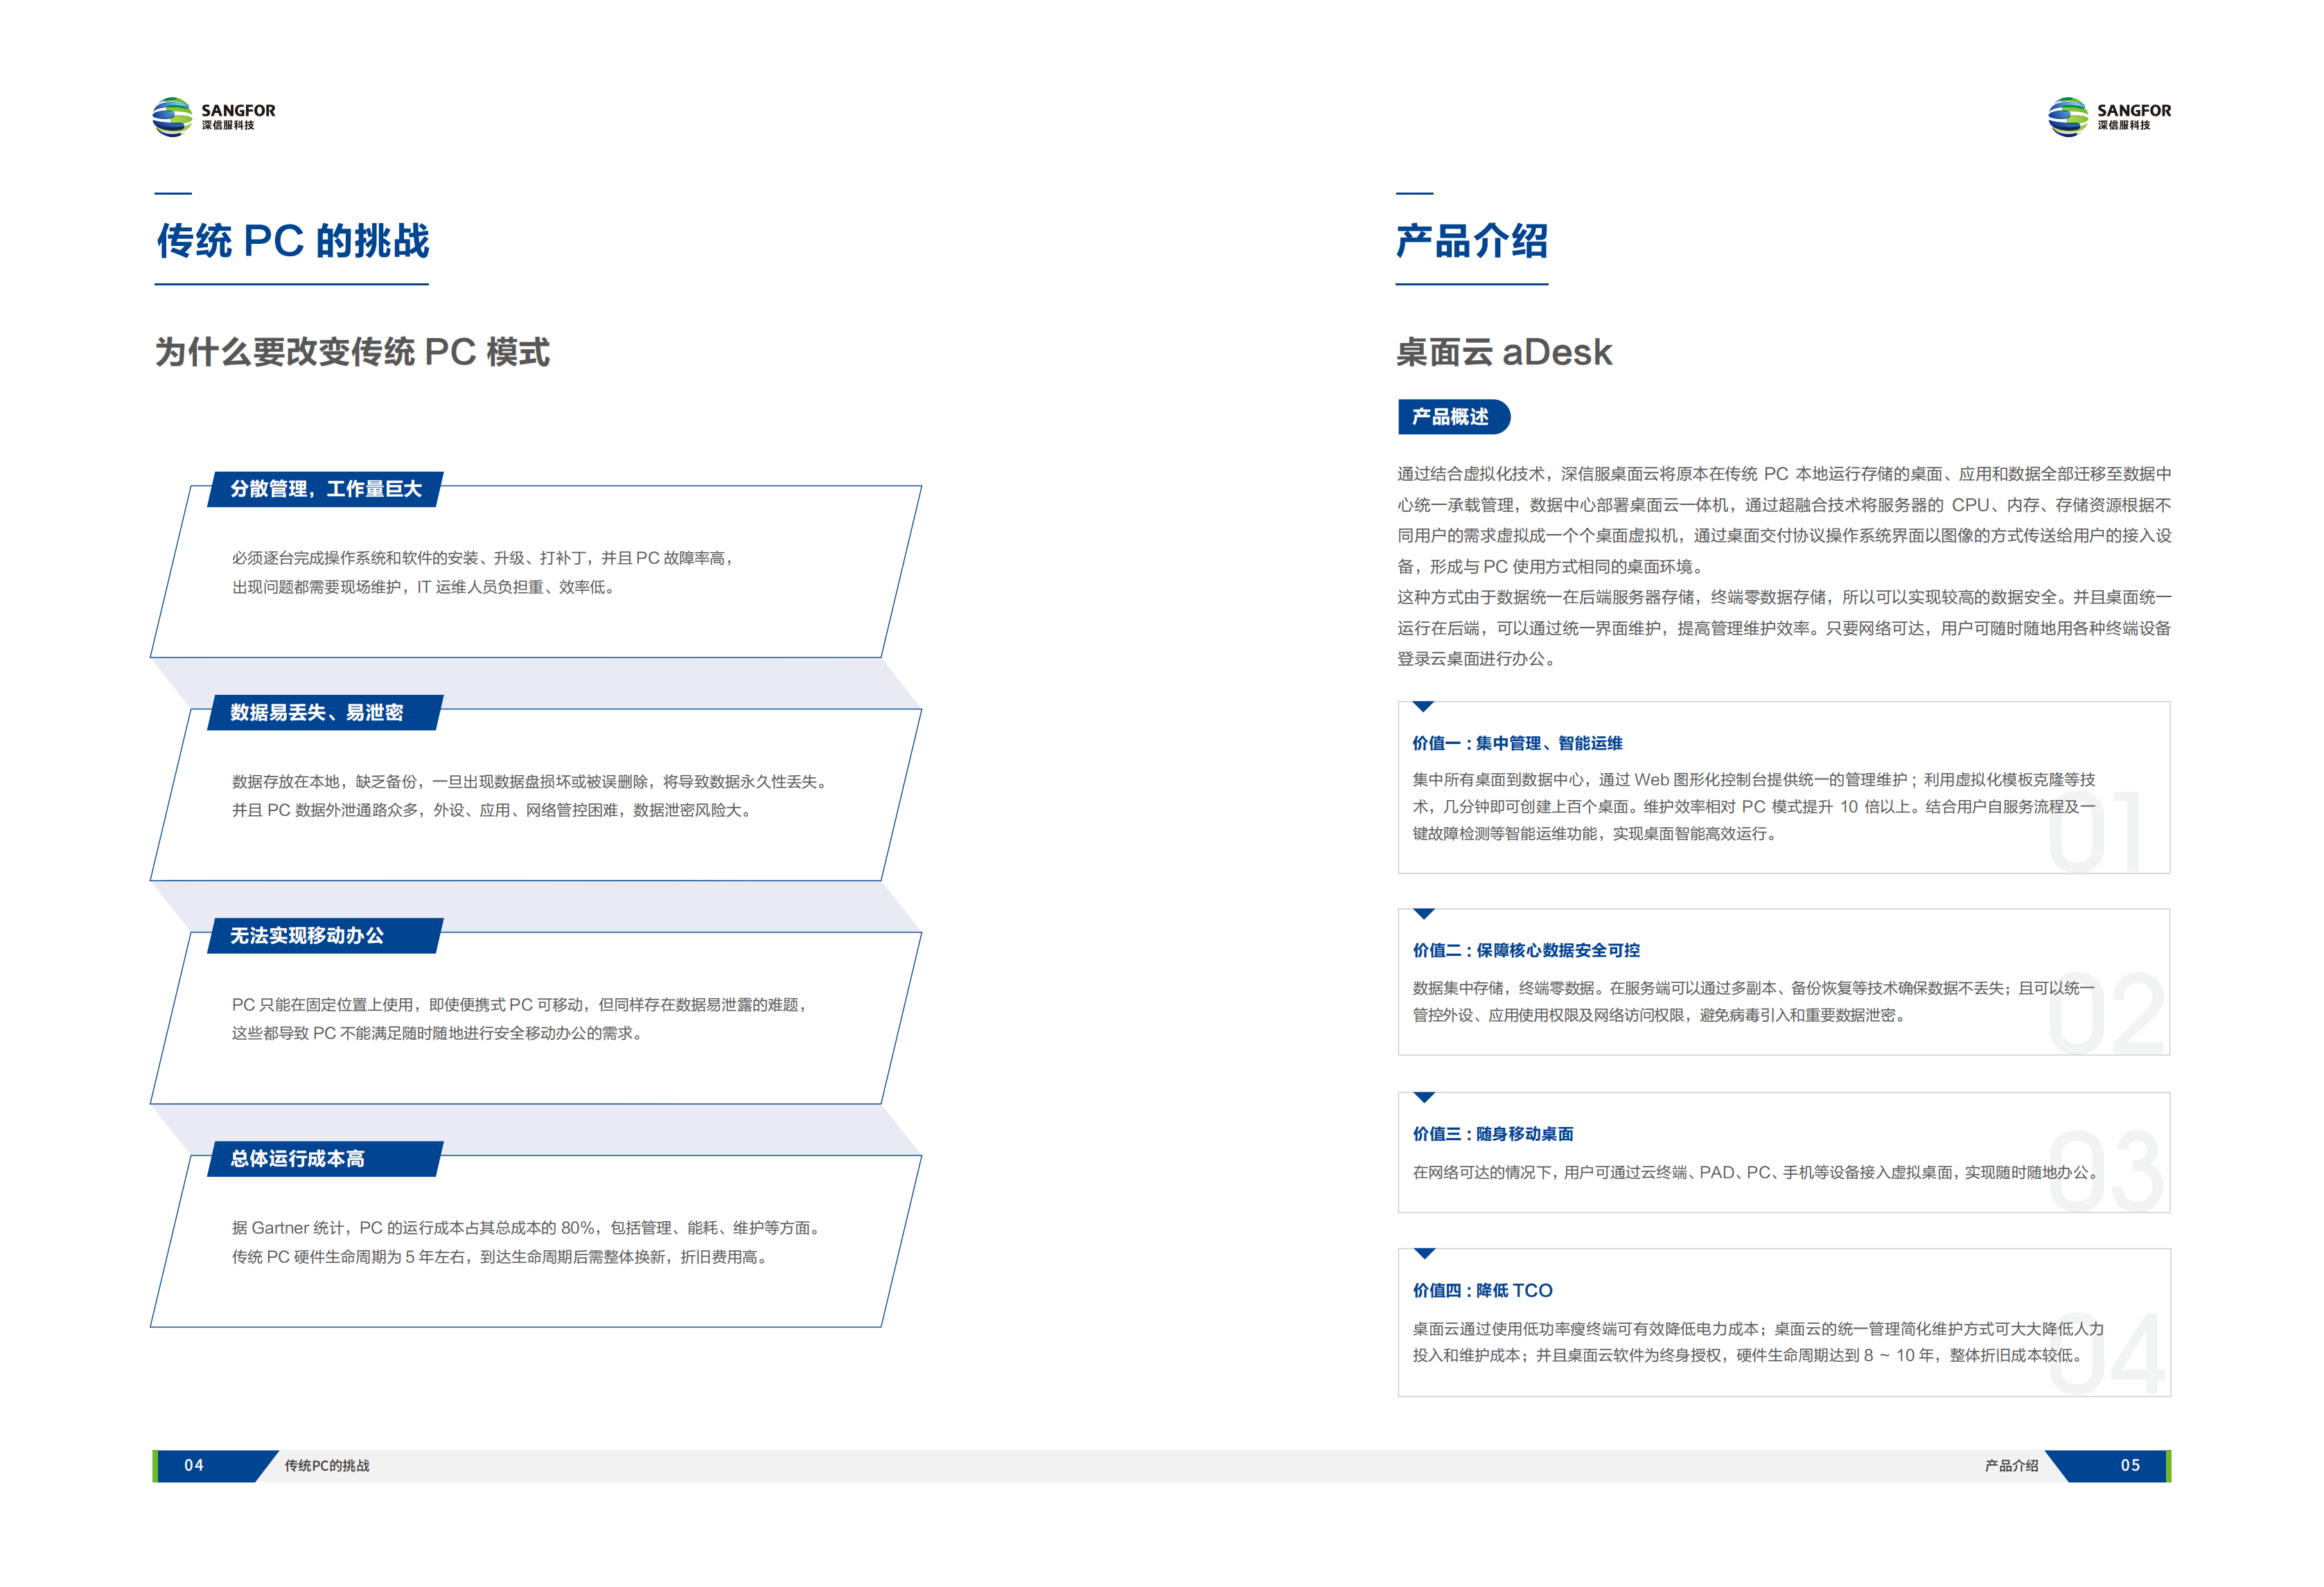Click the title 价值一：集中管理、智能运维
This screenshot has width=2324, height=1587.
point(1517,743)
